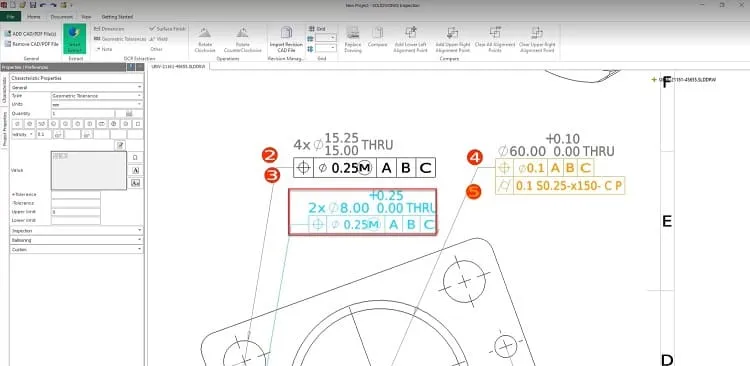This screenshot has width=750, height=366.
Task: Toggle the Grid option
Action: point(317,29)
